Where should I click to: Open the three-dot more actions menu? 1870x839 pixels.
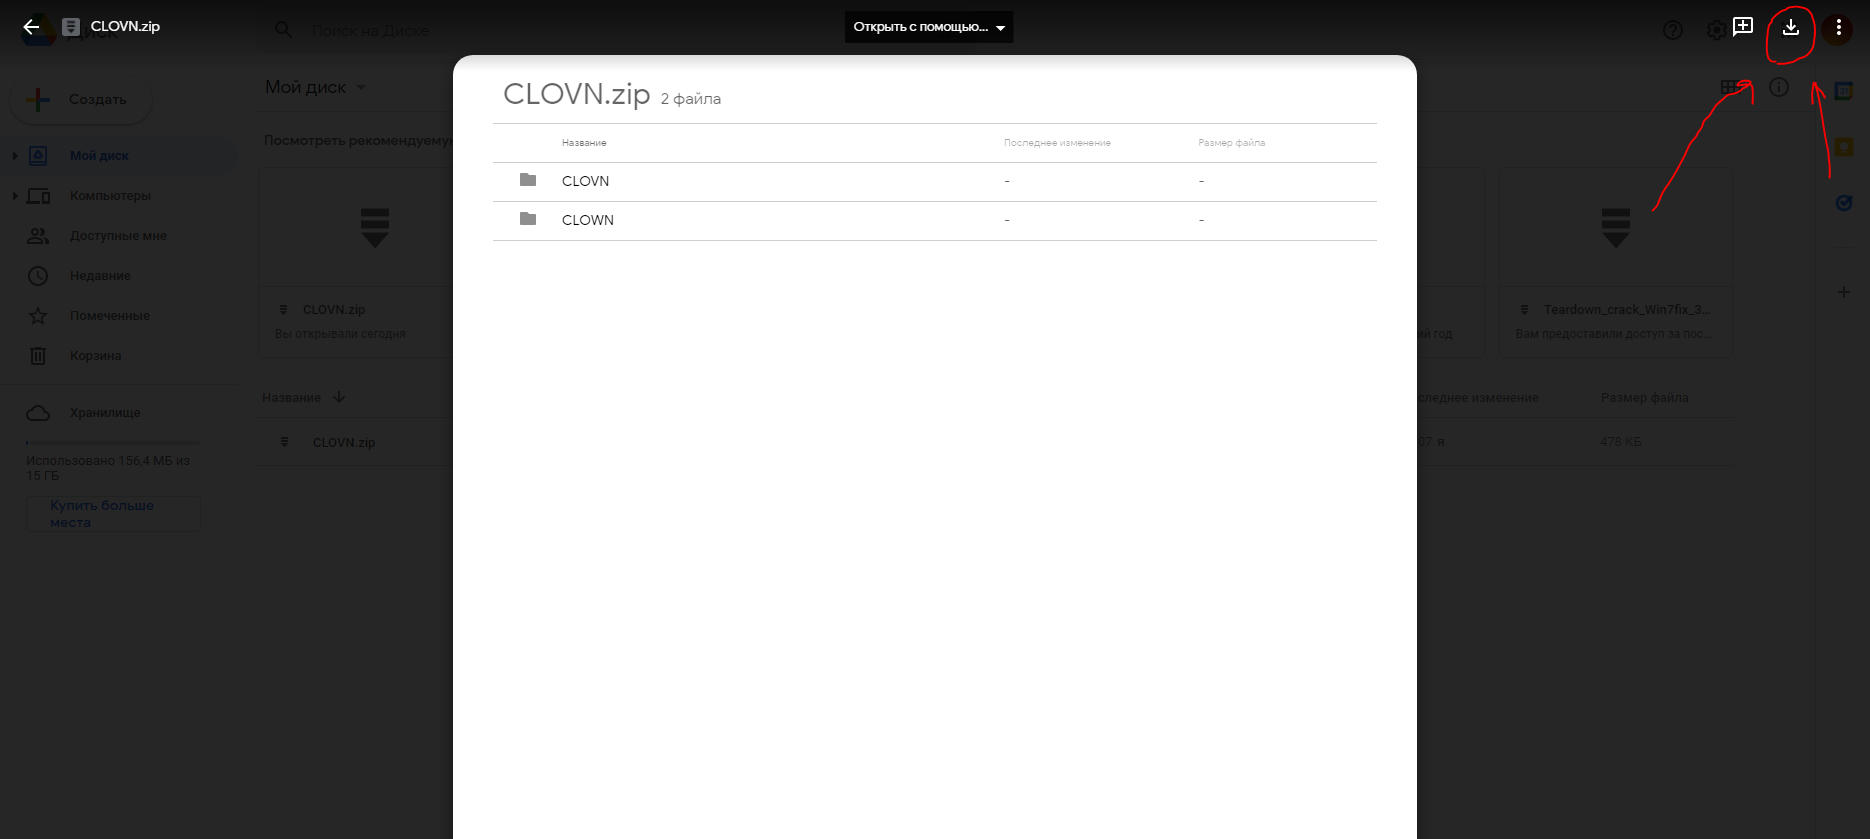coord(1838,27)
